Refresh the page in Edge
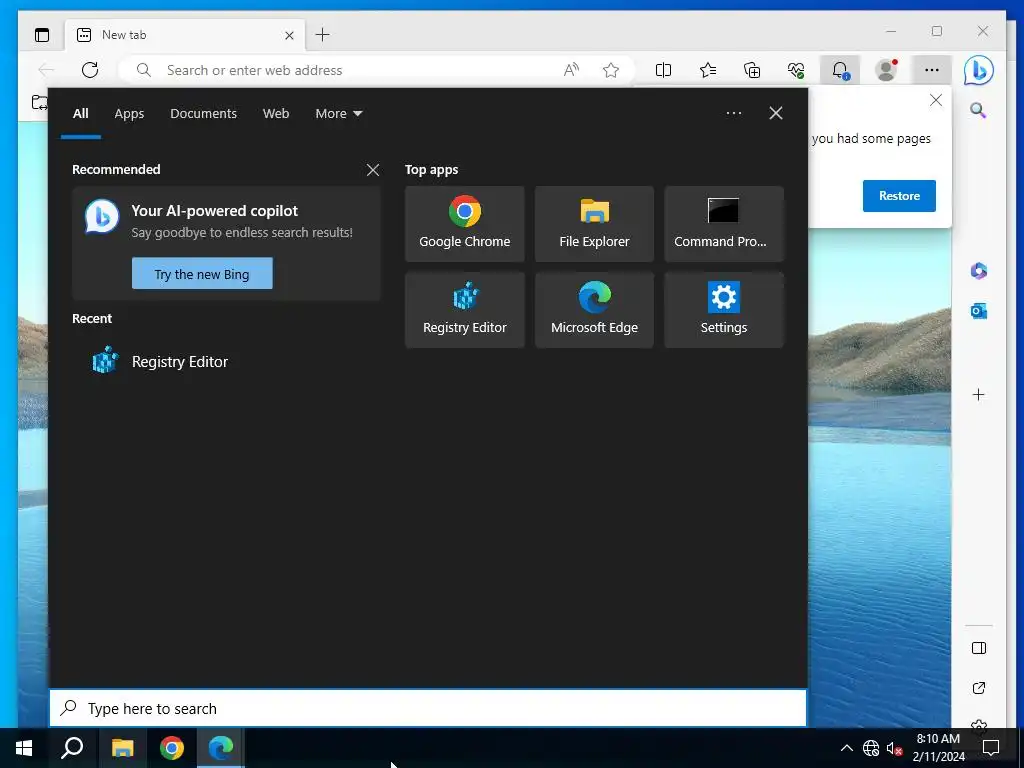 pos(90,70)
